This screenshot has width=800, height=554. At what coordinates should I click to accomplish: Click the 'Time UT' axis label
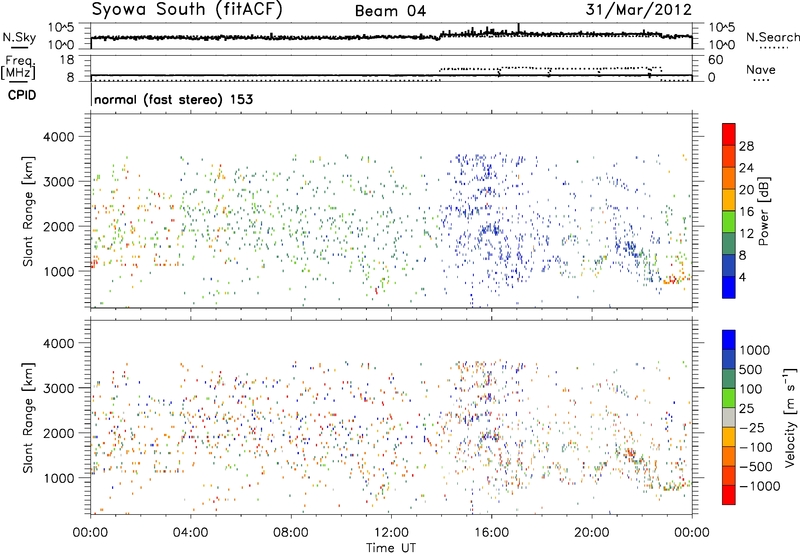point(391,548)
